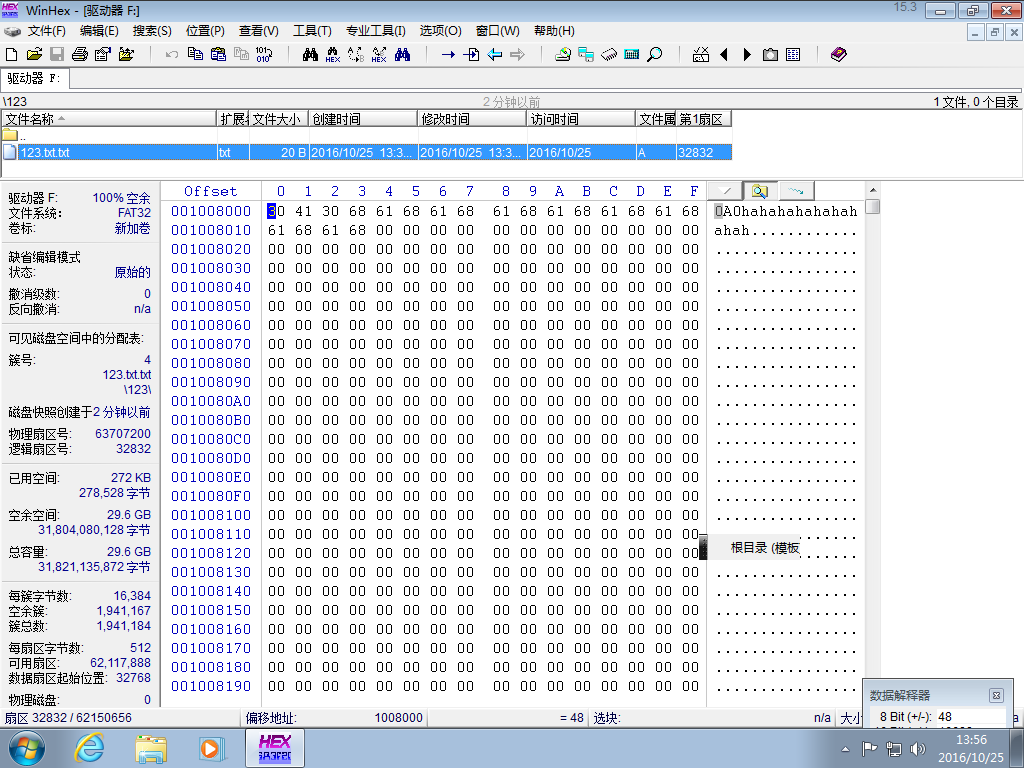Open a file with the folder icon
Viewport: 1024px width, 768px height.
(x=34, y=54)
